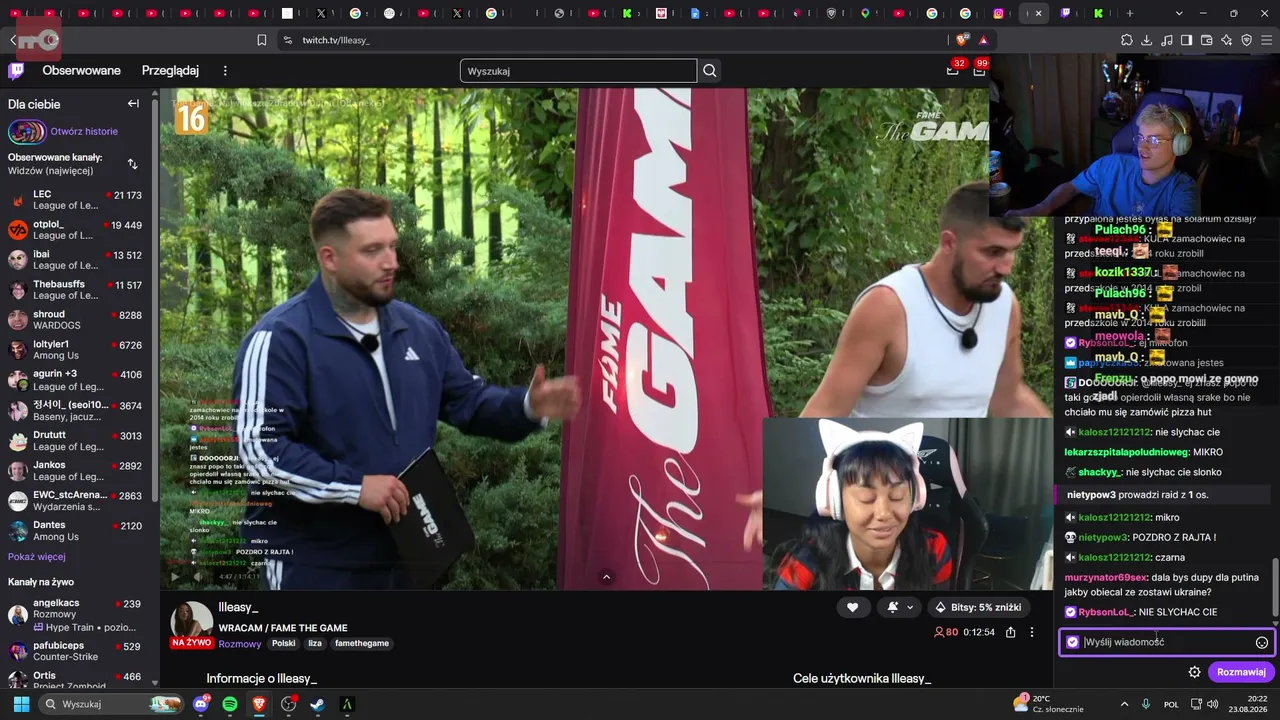The width and height of the screenshot is (1280, 720).
Task: Open notification bell dropdown for Illeasy_
Action: click(x=898, y=607)
